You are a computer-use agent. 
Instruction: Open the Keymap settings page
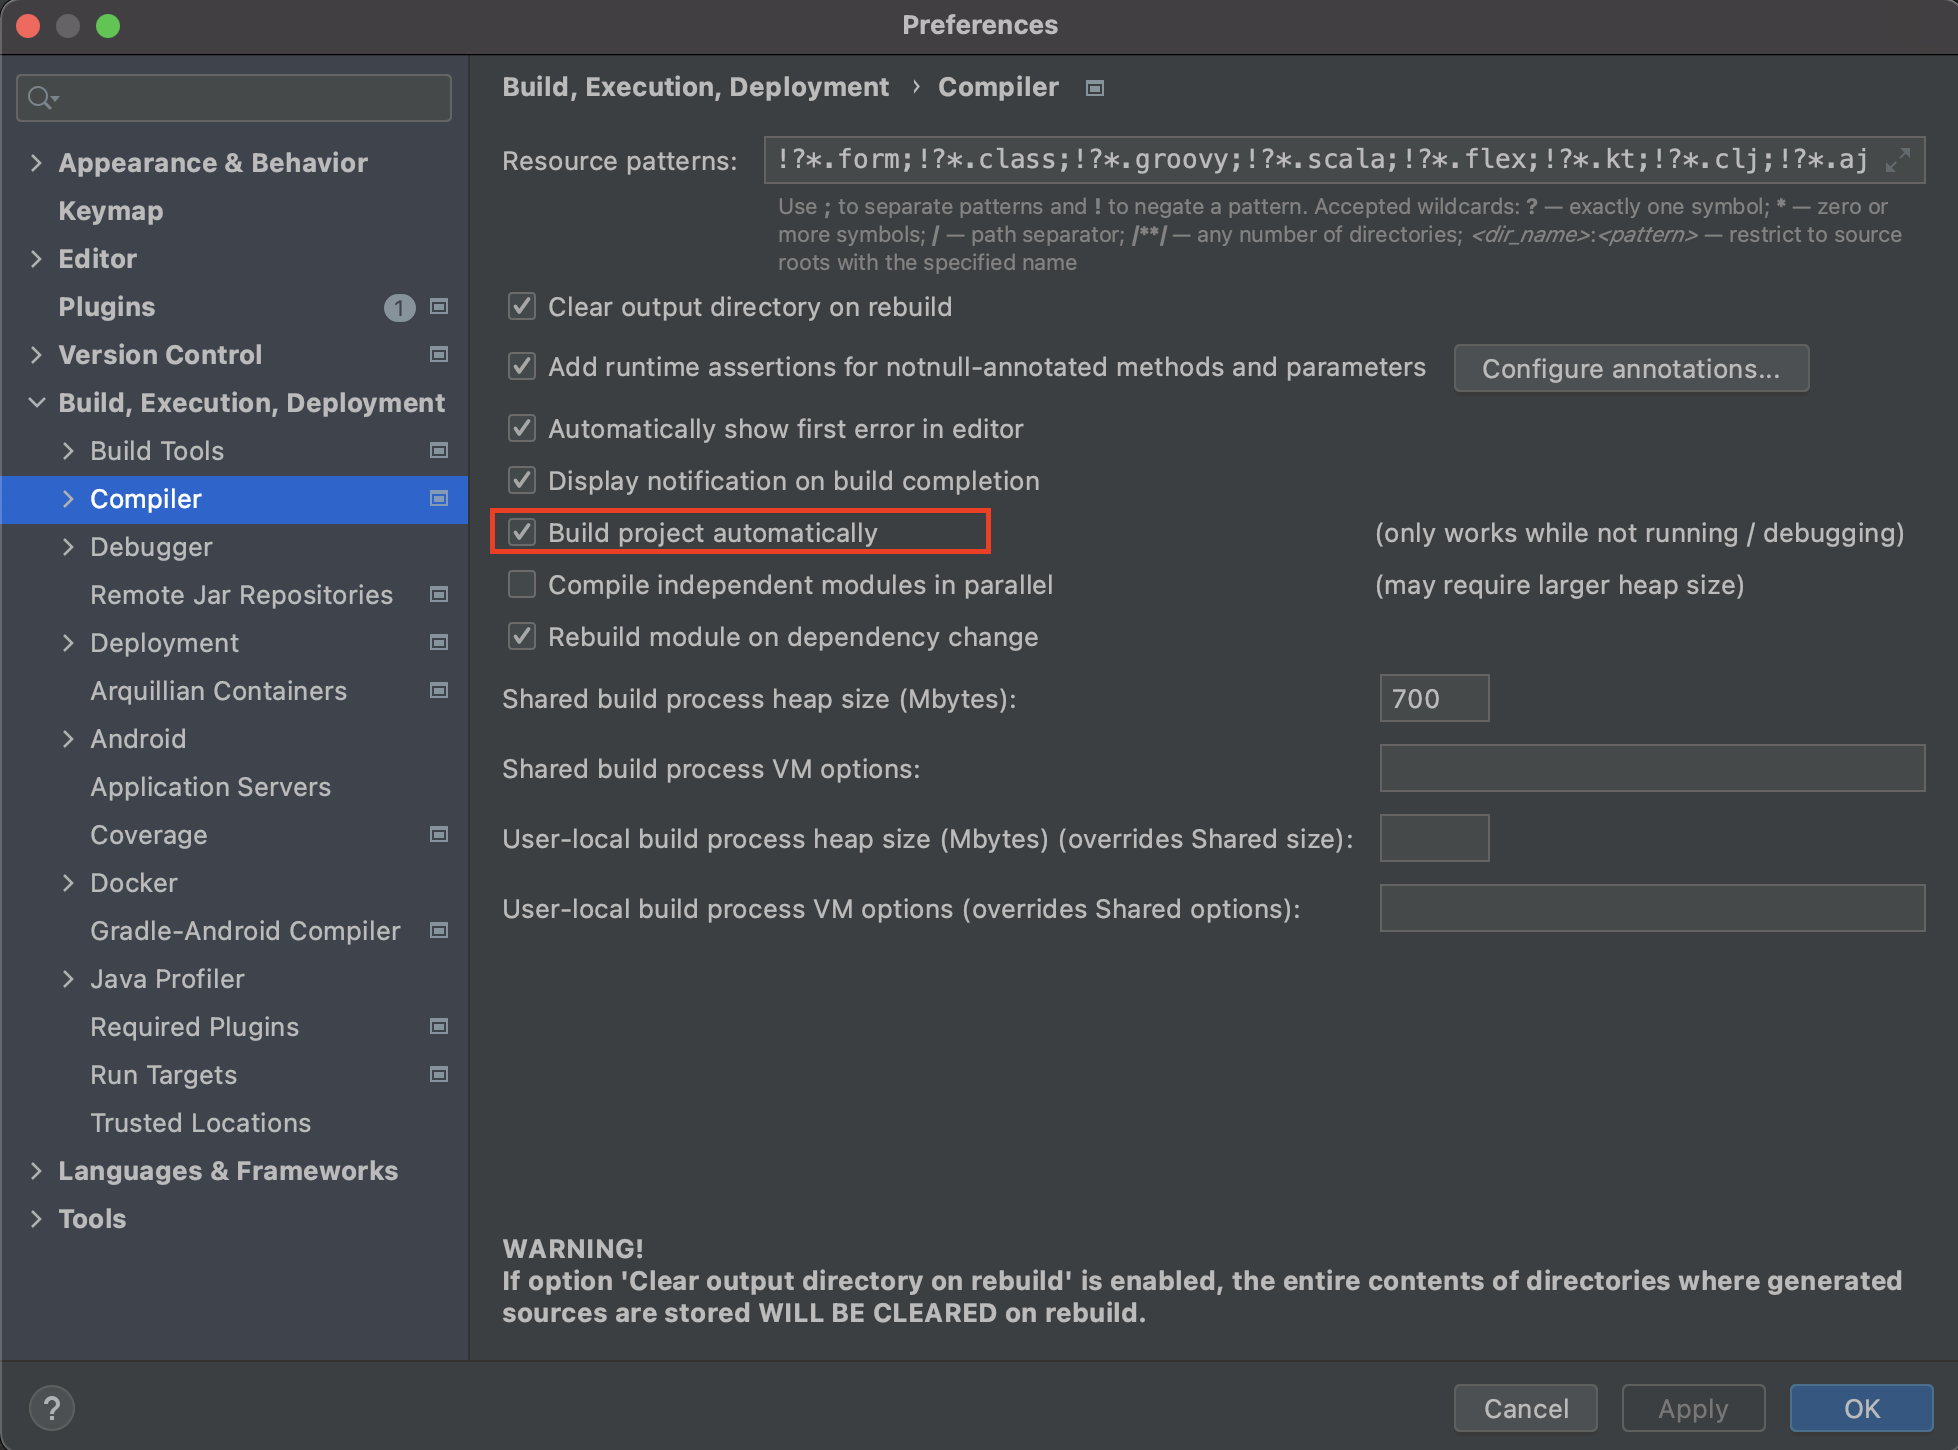pyautogui.click(x=111, y=211)
